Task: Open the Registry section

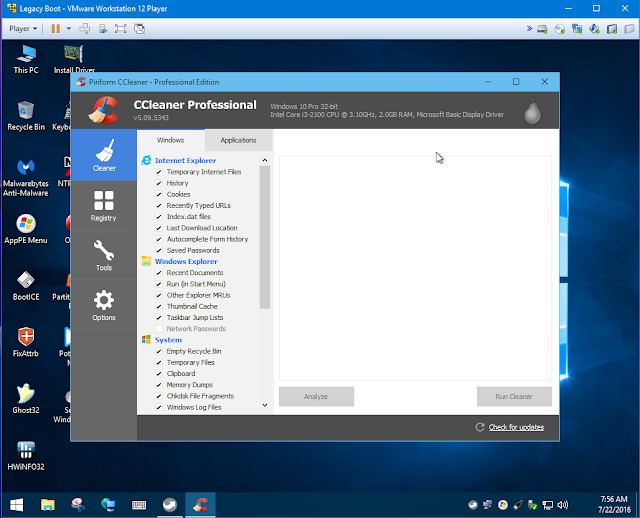Action: click(x=104, y=206)
